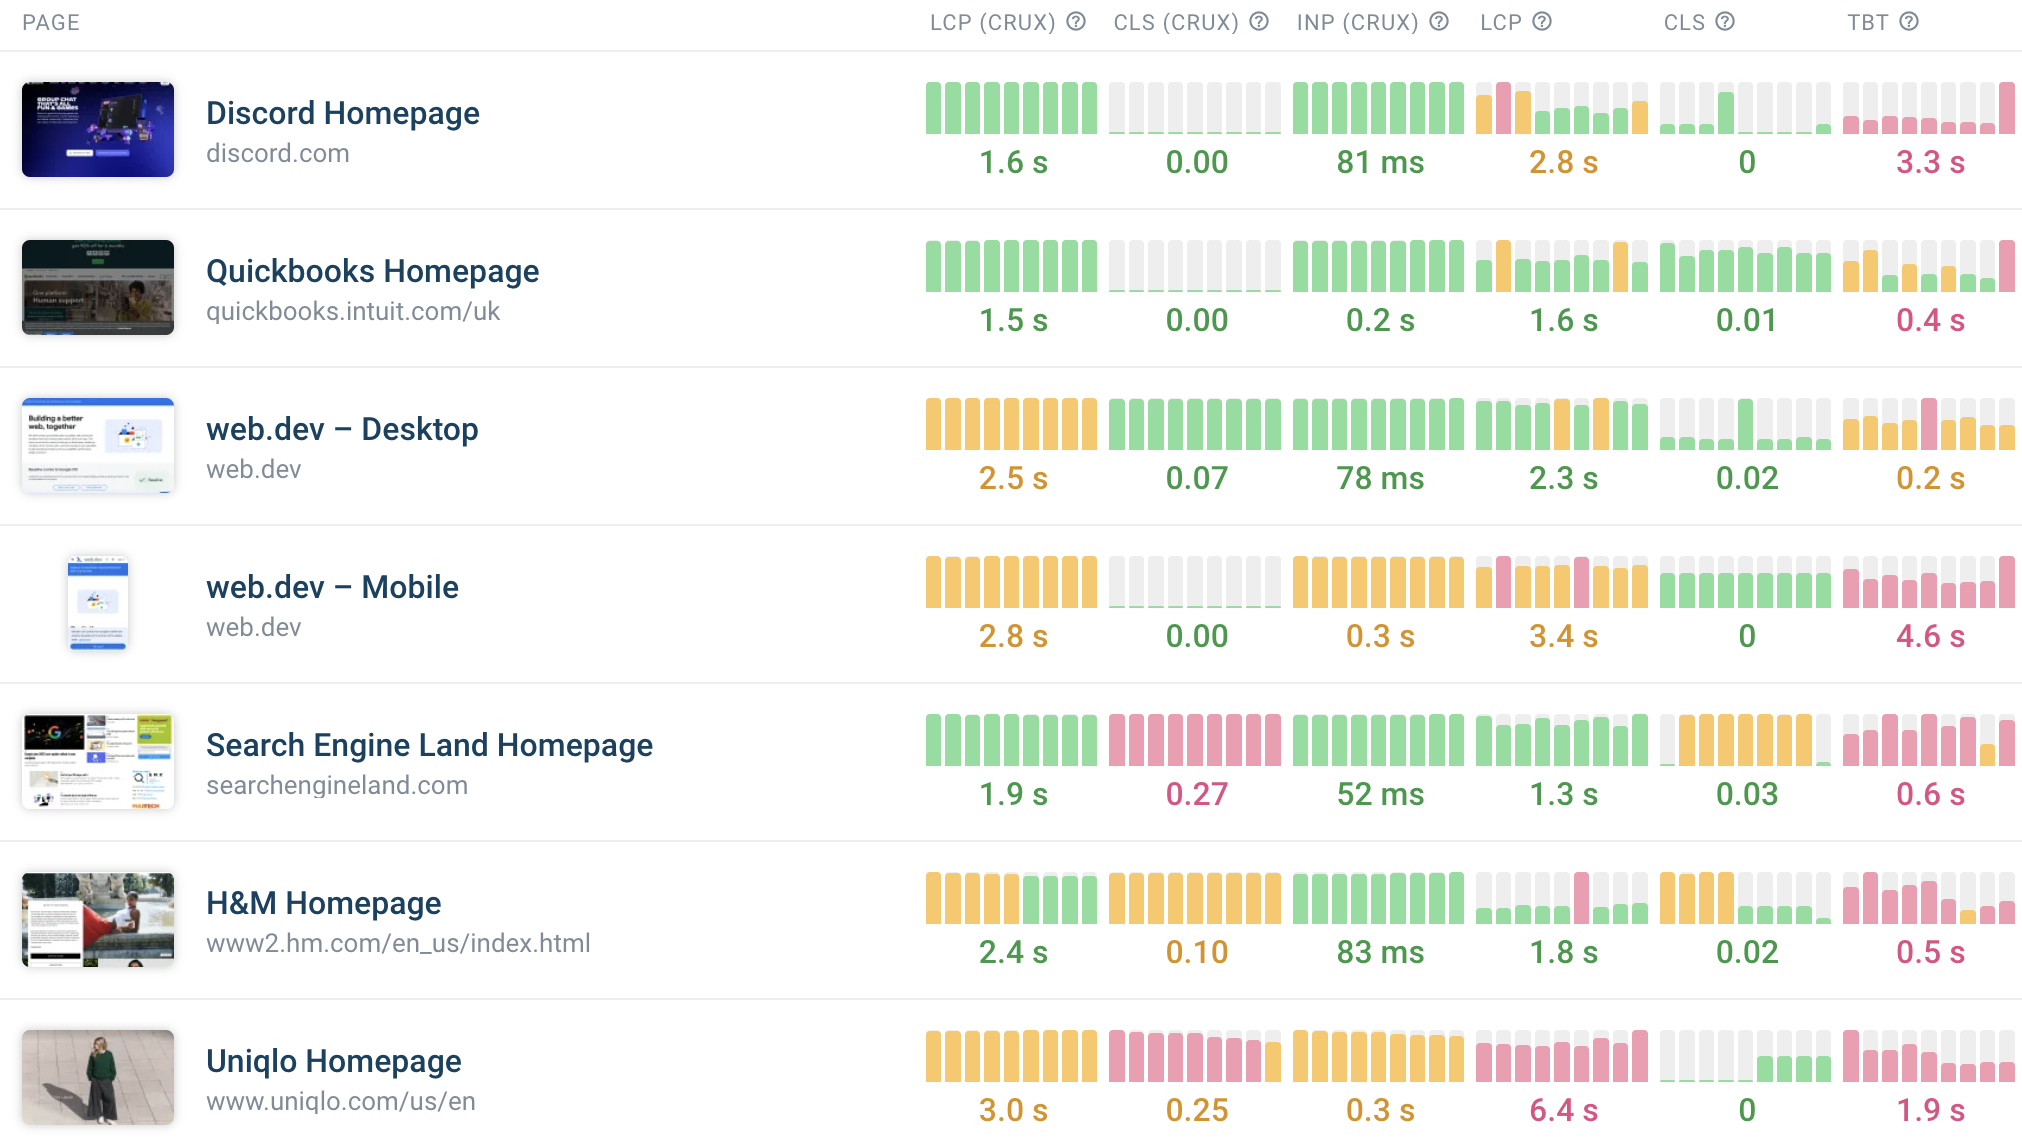Click the searchengineland.com URL
This screenshot has width=2022, height=1144.
337,785
